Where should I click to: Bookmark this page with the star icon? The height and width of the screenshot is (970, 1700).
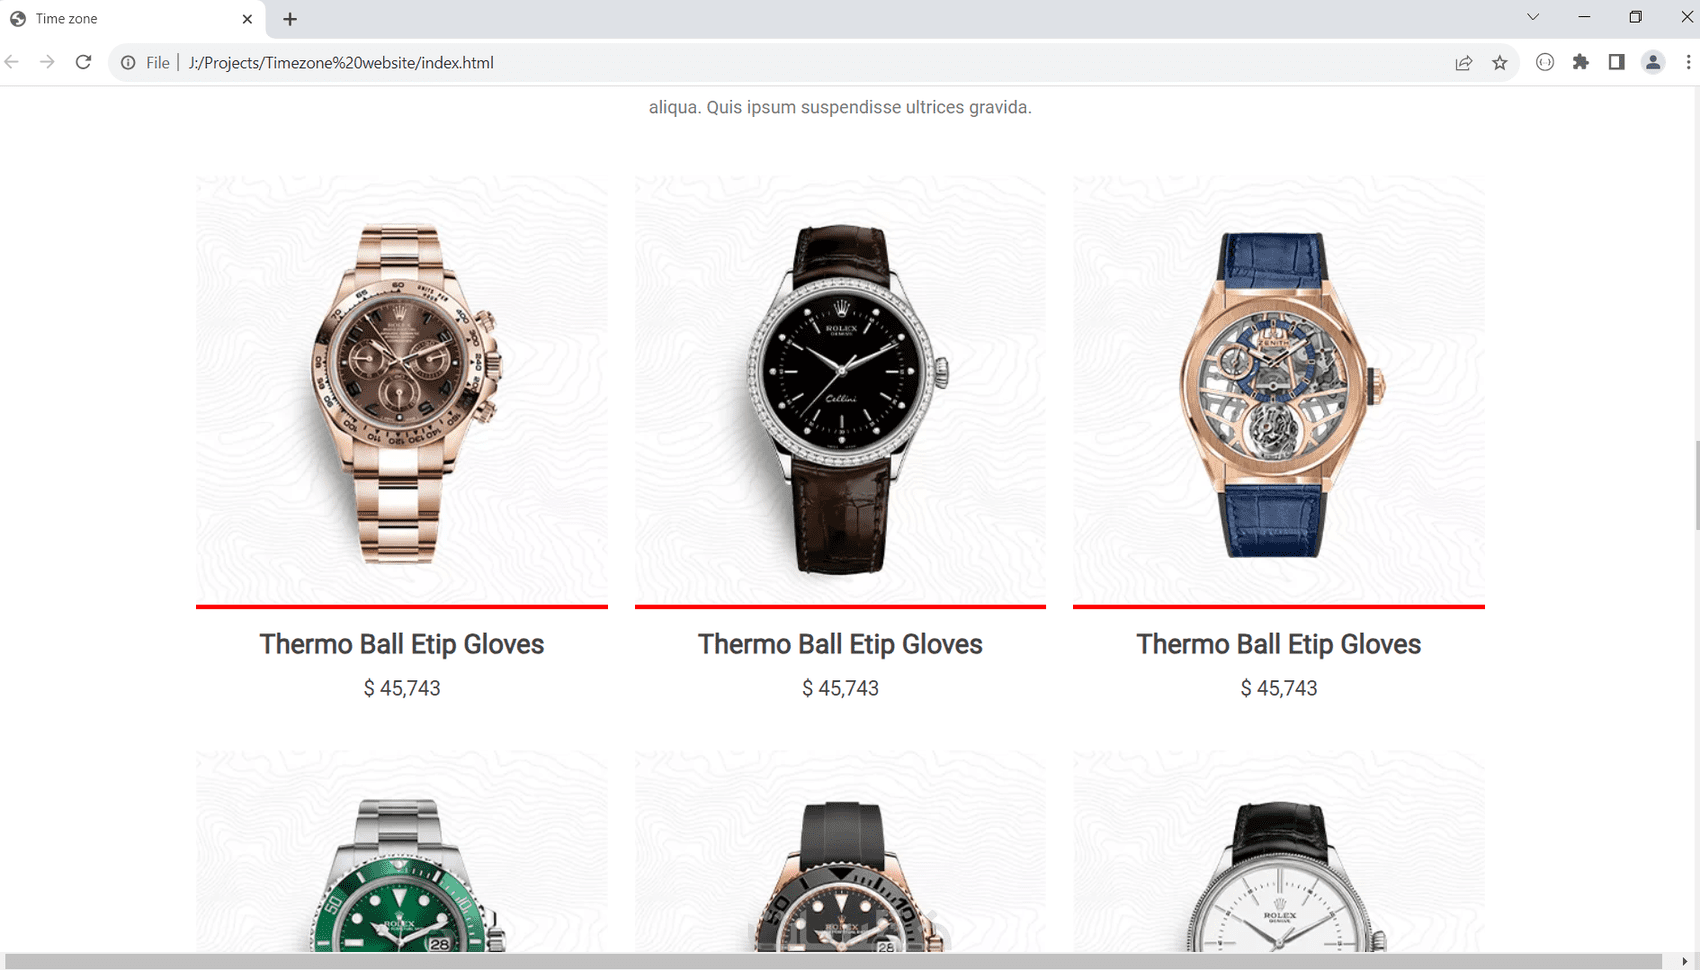1500,63
